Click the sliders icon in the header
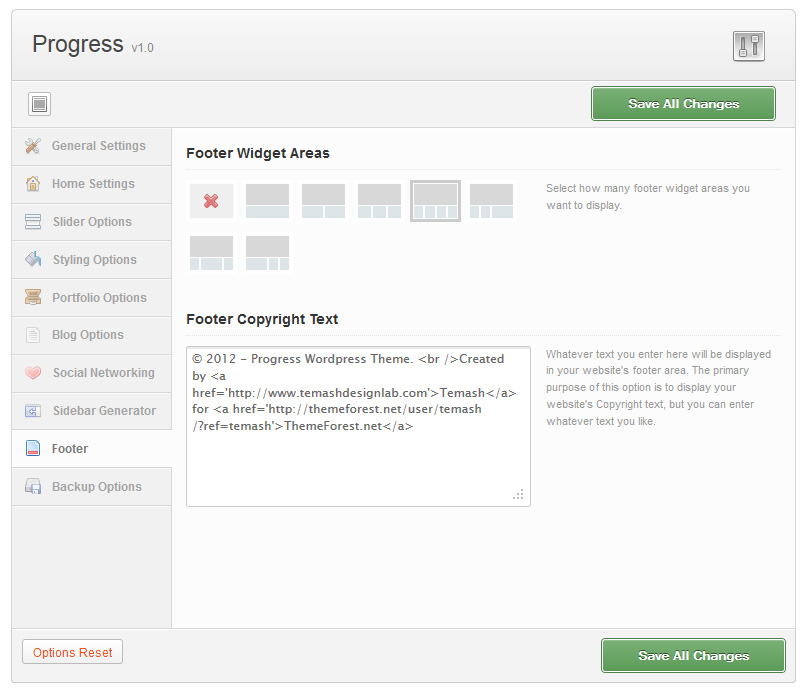806x692 pixels. (x=748, y=46)
